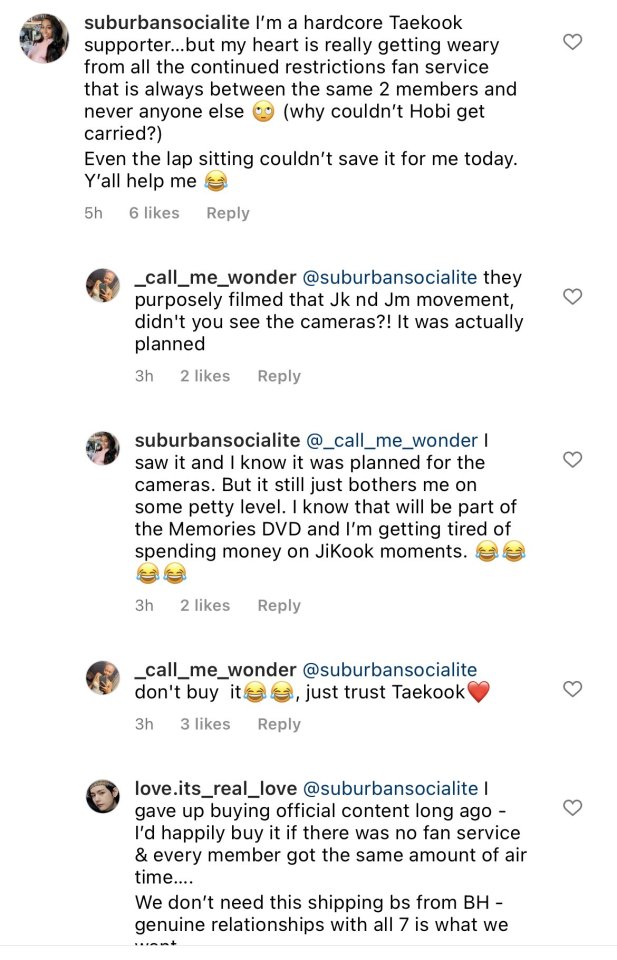This screenshot has width=617, height=960.
Task: Open _call_me_wonder's avatar on planned cameras reply
Action: (103, 286)
